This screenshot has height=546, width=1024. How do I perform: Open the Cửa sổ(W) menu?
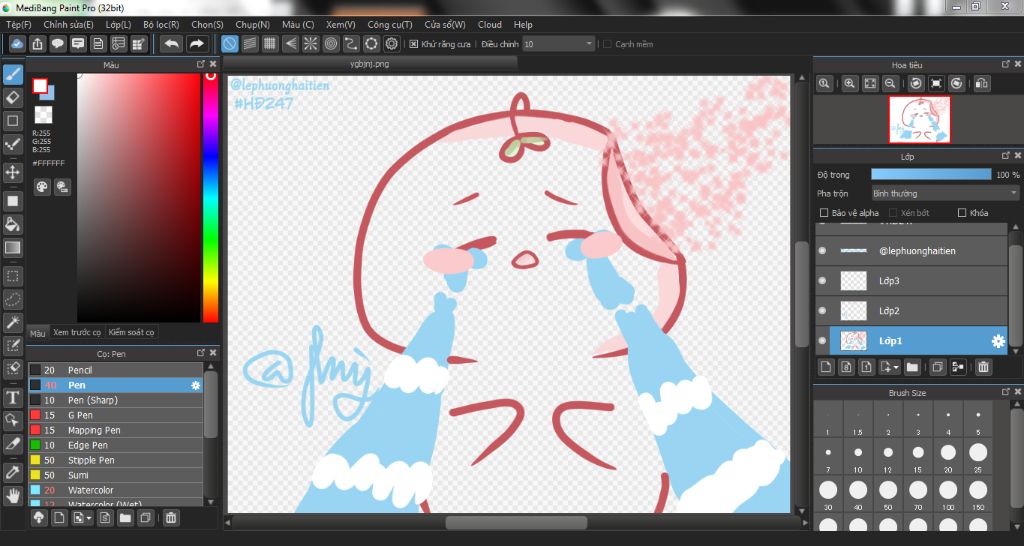pos(445,25)
